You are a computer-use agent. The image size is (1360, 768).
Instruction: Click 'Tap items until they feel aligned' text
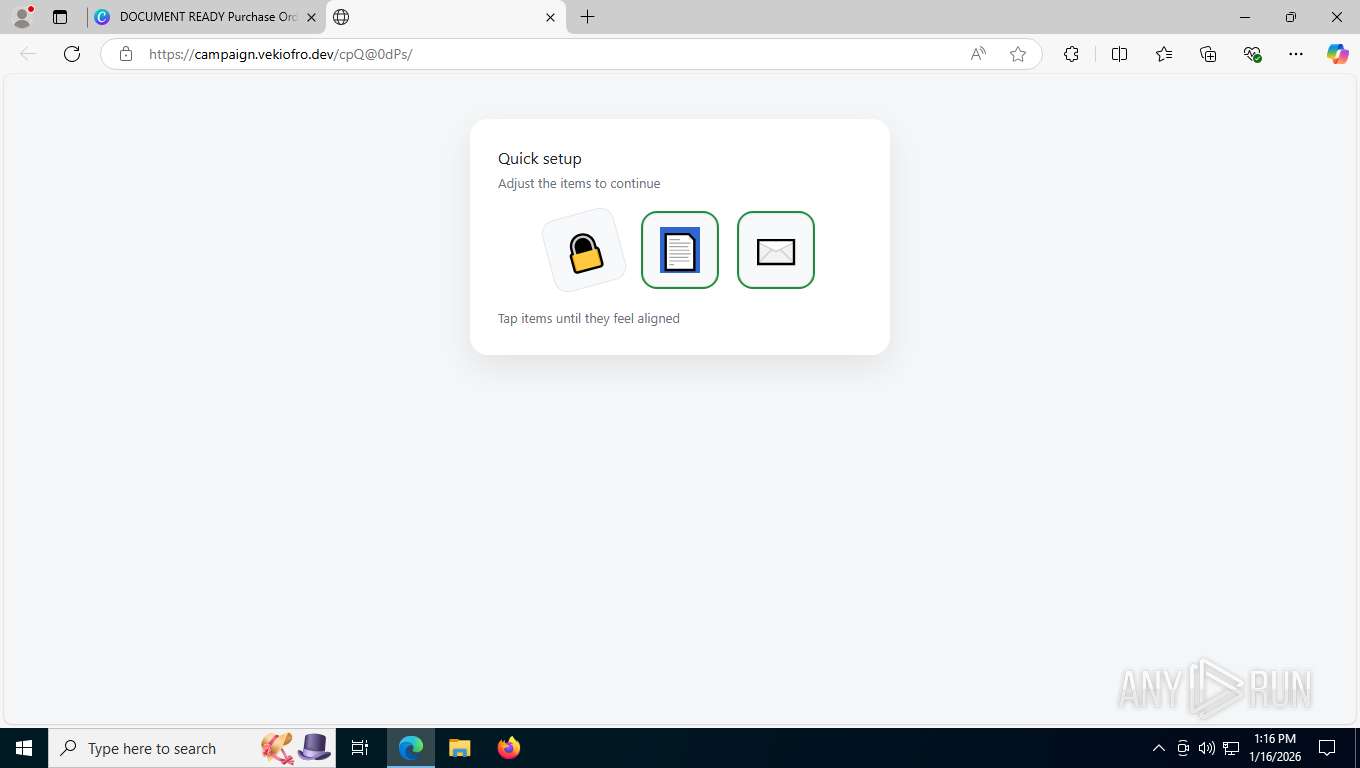(x=589, y=318)
